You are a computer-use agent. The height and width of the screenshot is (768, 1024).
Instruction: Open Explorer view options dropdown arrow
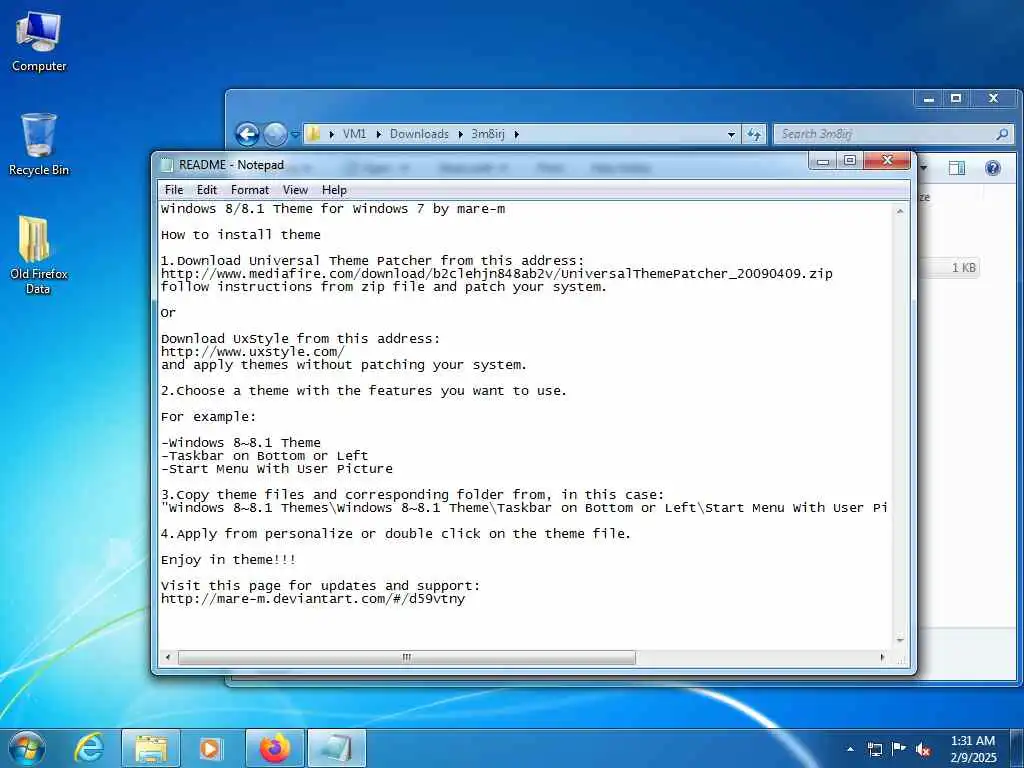tap(924, 168)
